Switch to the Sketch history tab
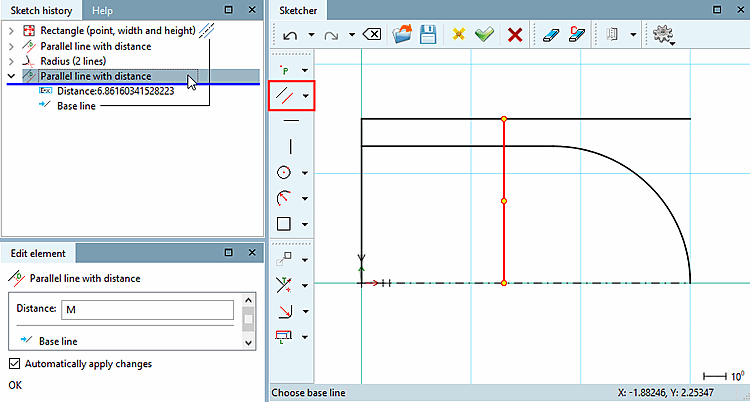Screen dimensions: 750x402 [x=41, y=10]
